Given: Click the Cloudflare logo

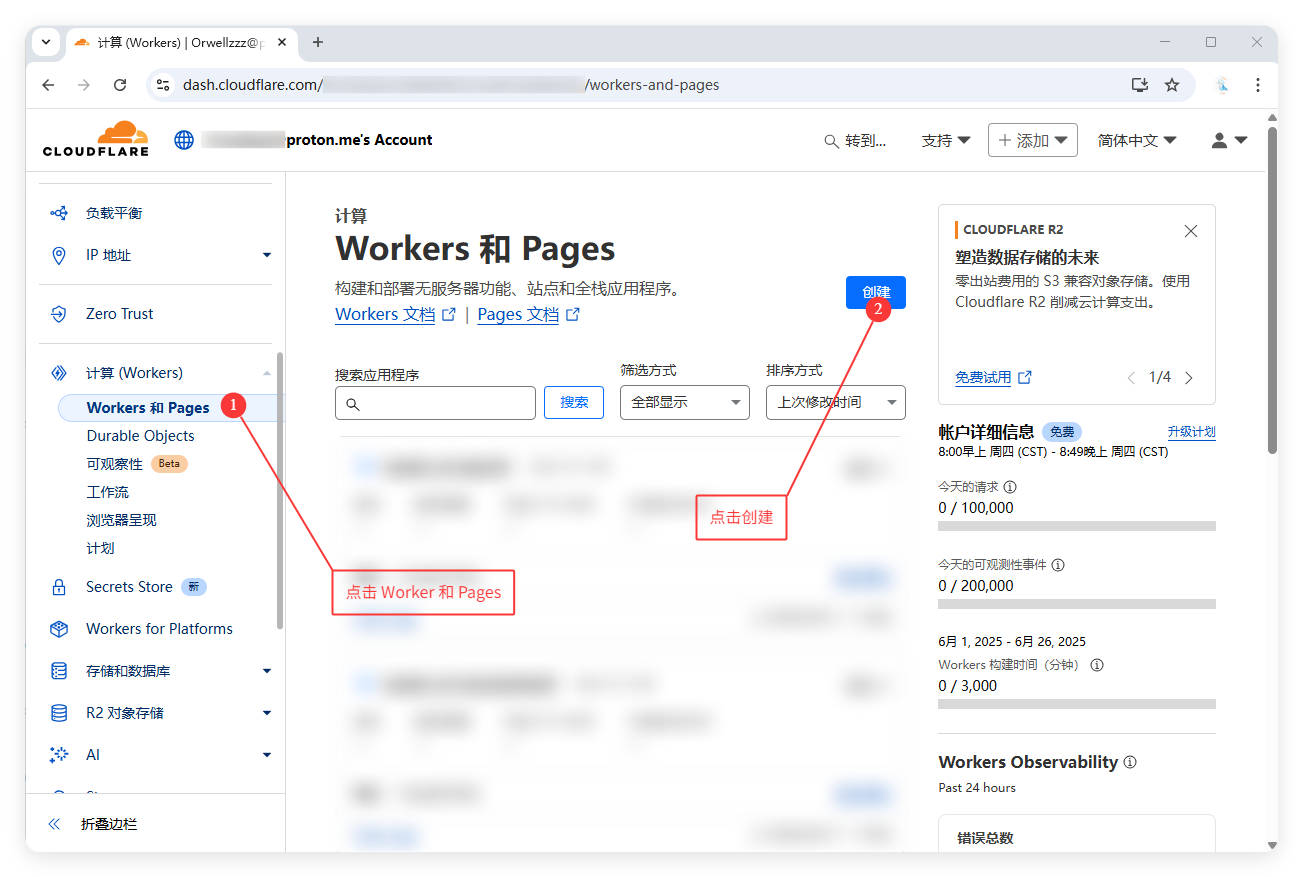Looking at the screenshot, I should [x=95, y=139].
